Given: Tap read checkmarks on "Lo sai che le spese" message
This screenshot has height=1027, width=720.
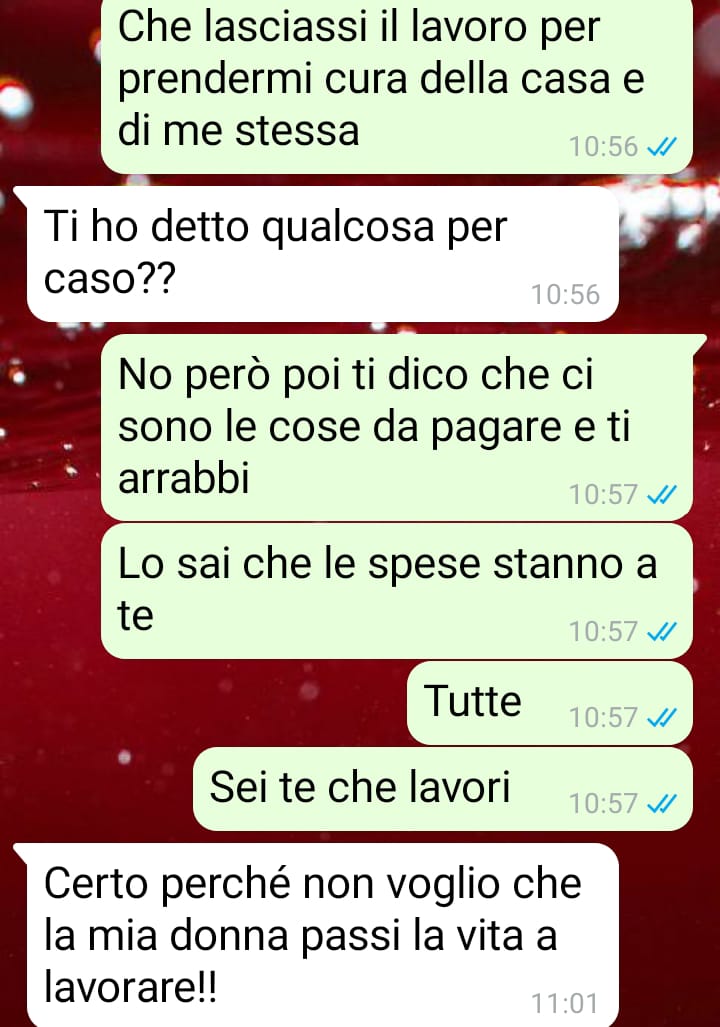Looking at the screenshot, I should pos(662,633).
